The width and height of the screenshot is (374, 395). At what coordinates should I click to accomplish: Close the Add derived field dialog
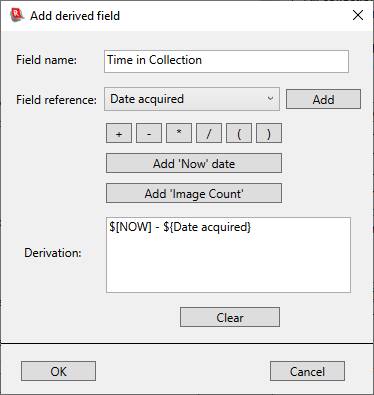tap(358, 15)
